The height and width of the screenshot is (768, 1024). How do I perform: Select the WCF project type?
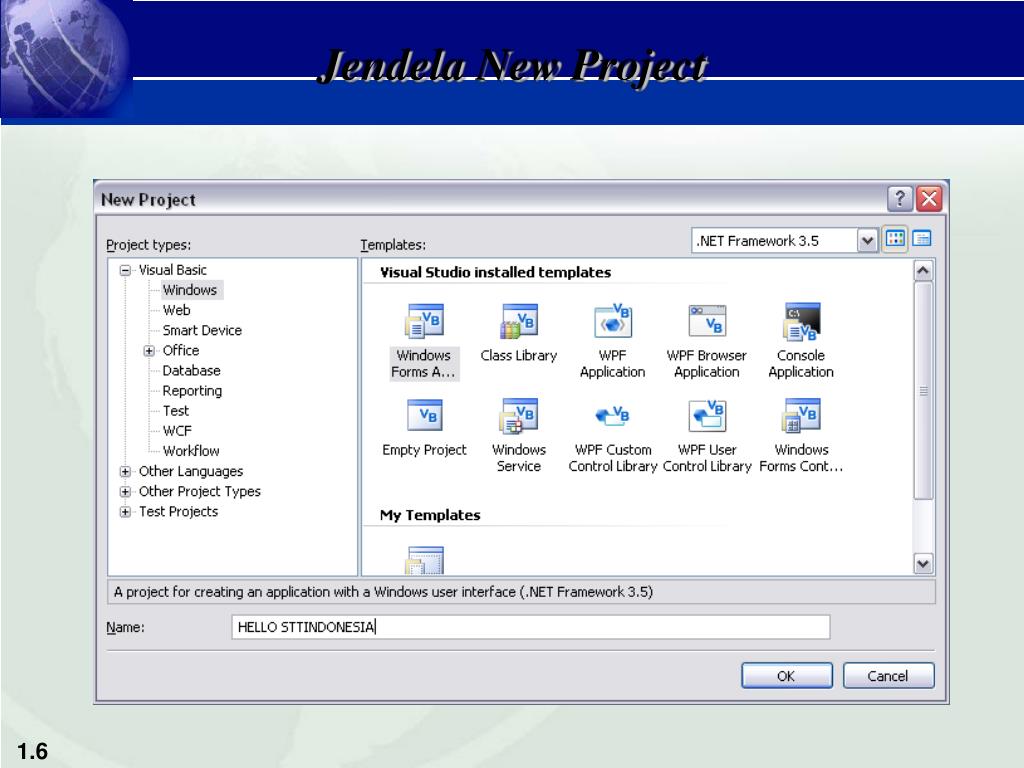(x=177, y=431)
